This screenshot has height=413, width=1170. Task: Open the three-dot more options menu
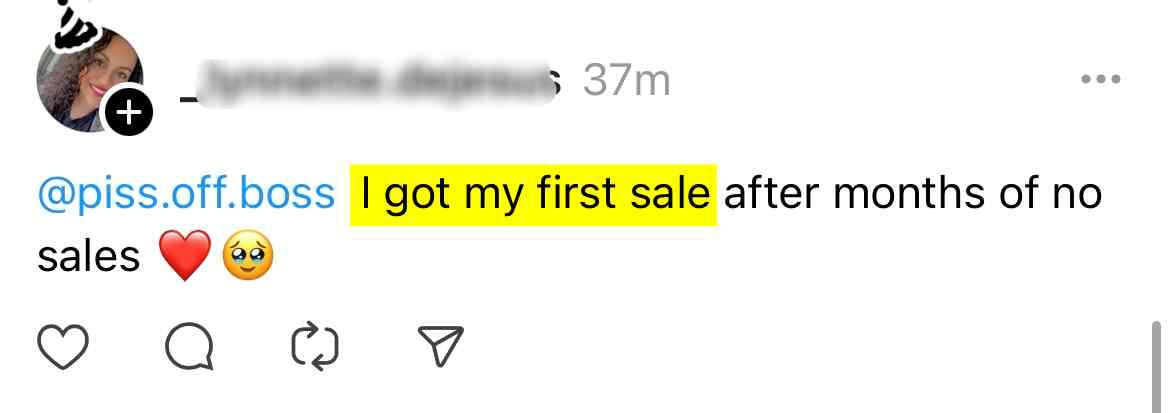pyautogui.click(x=1101, y=79)
